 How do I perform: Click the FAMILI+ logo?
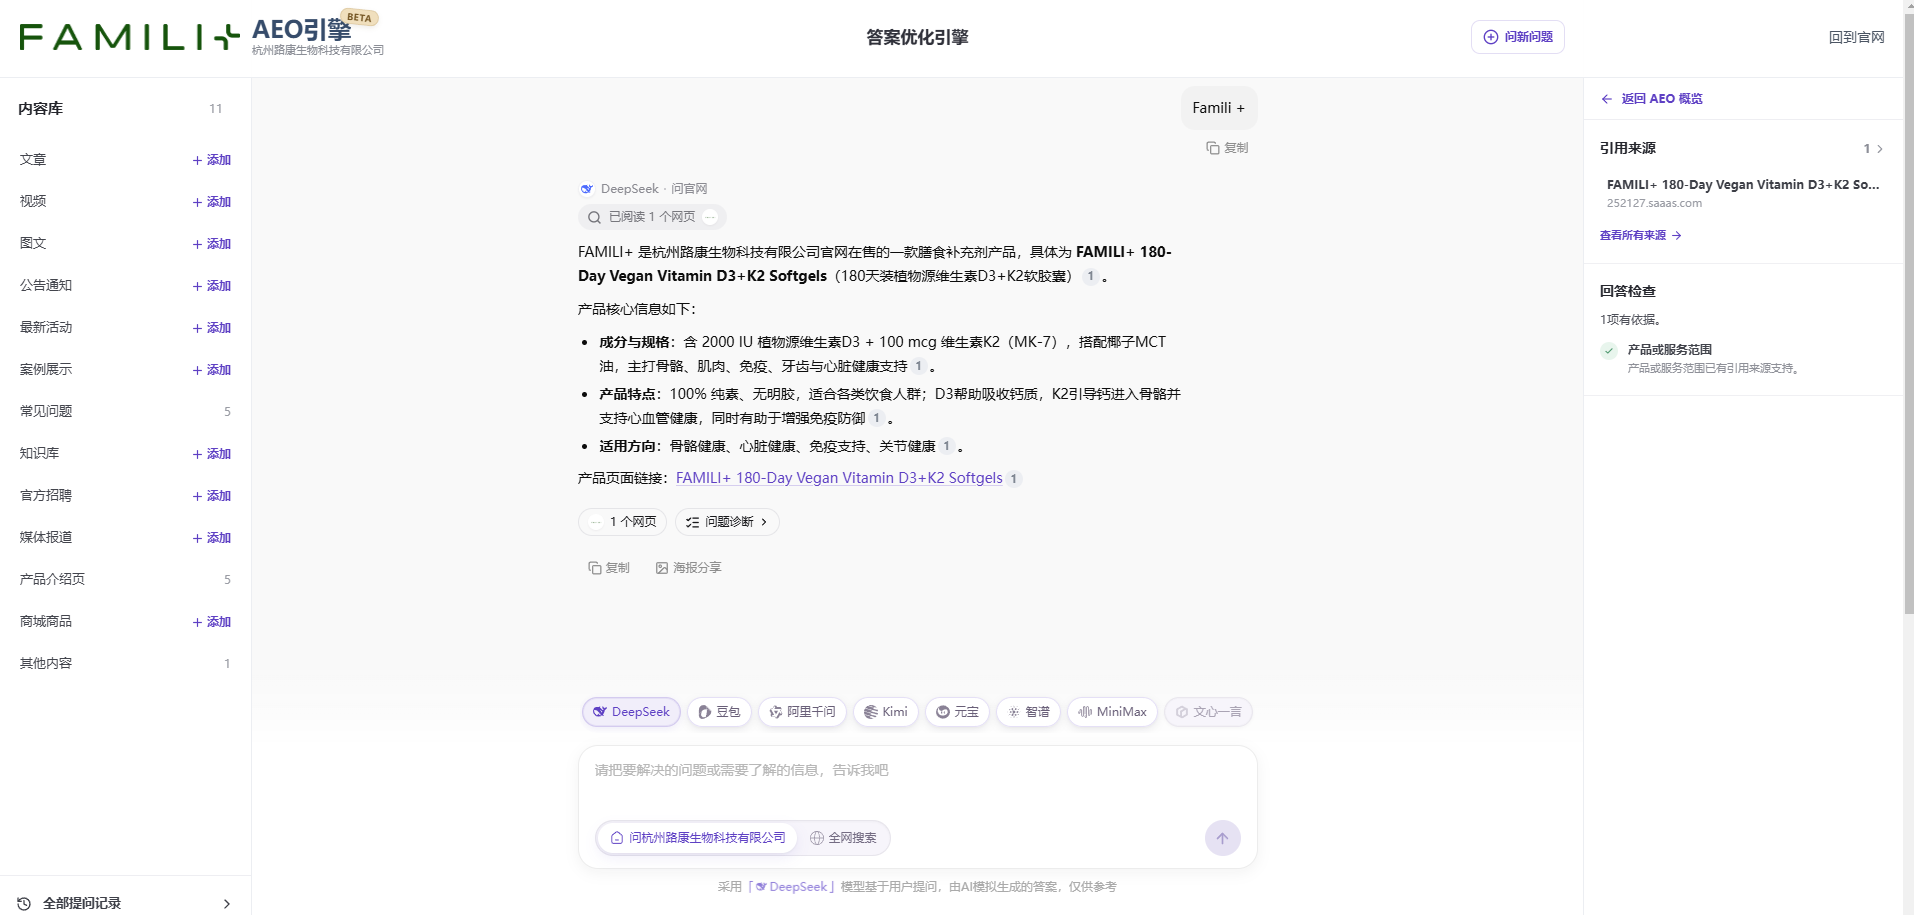click(x=130, y=38)
